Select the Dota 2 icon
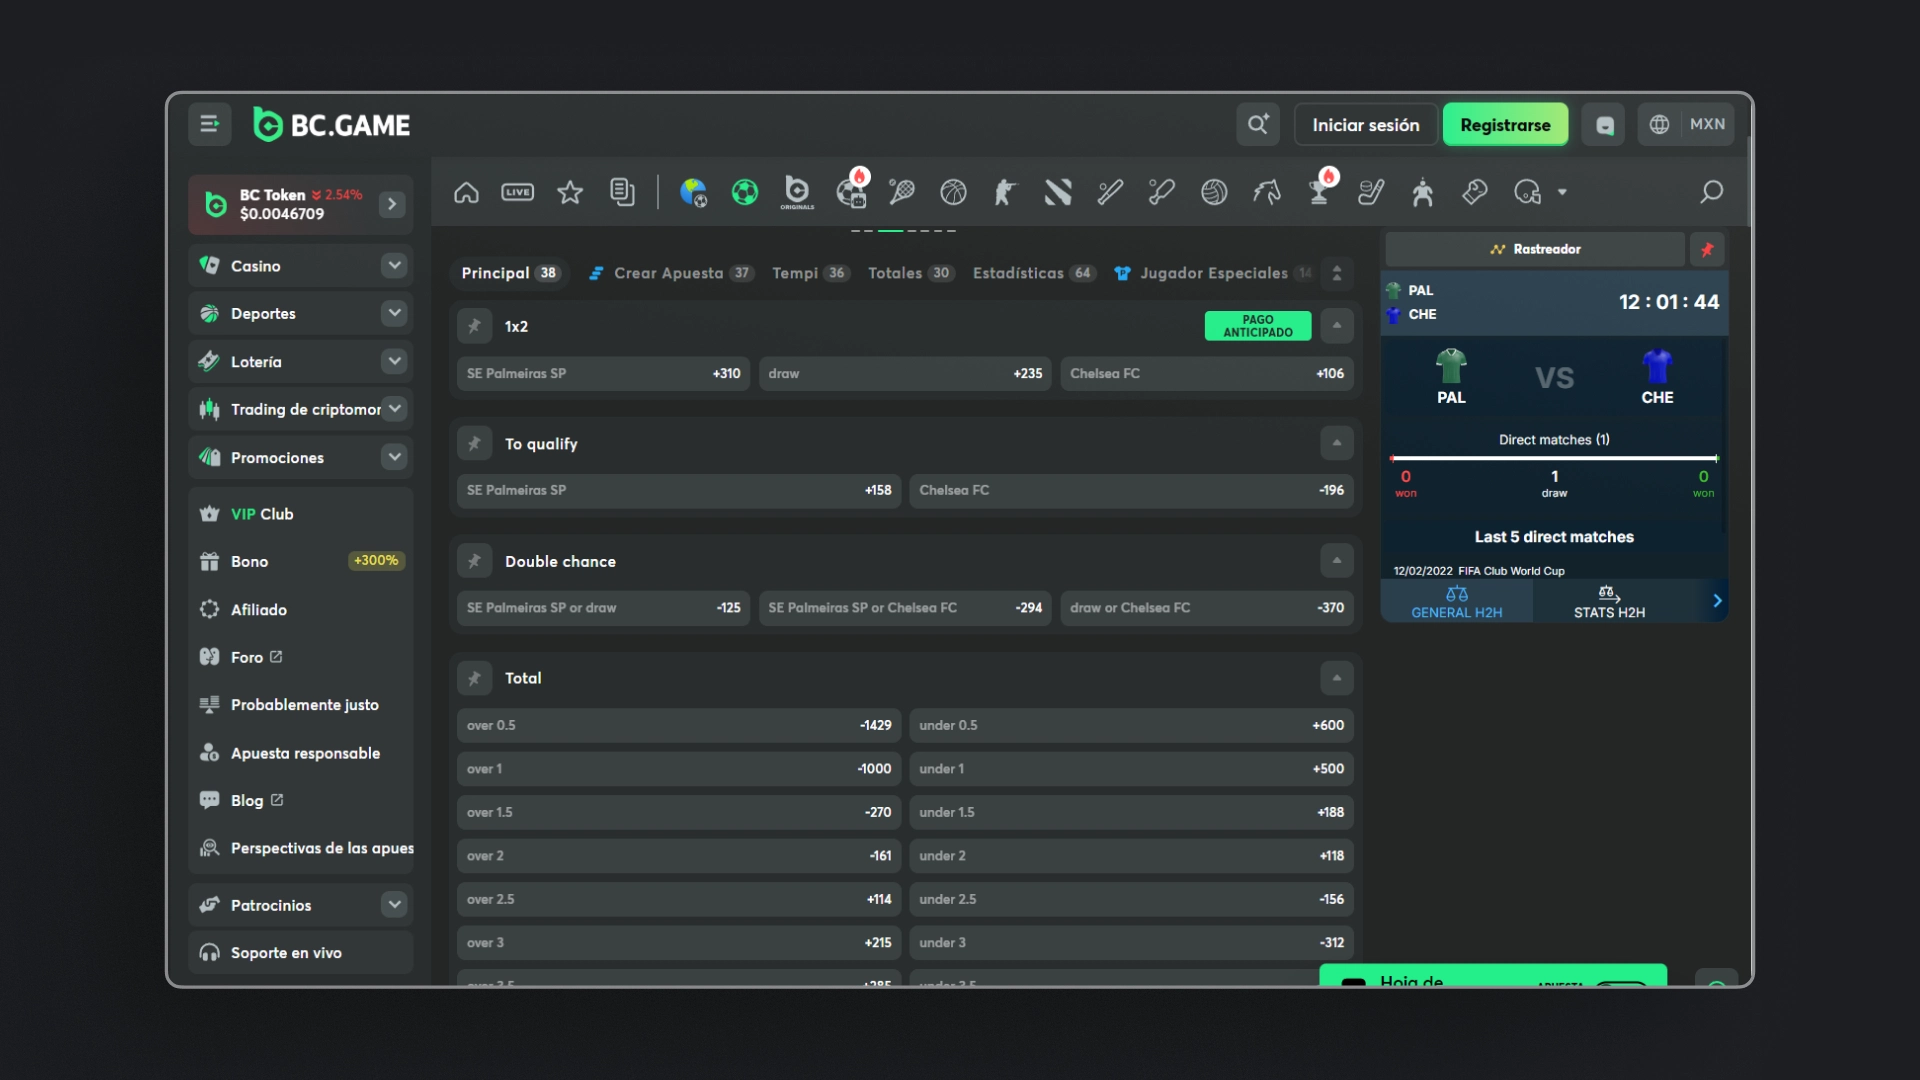This screenshot has width=1920, height=1080. [1058, 192]
